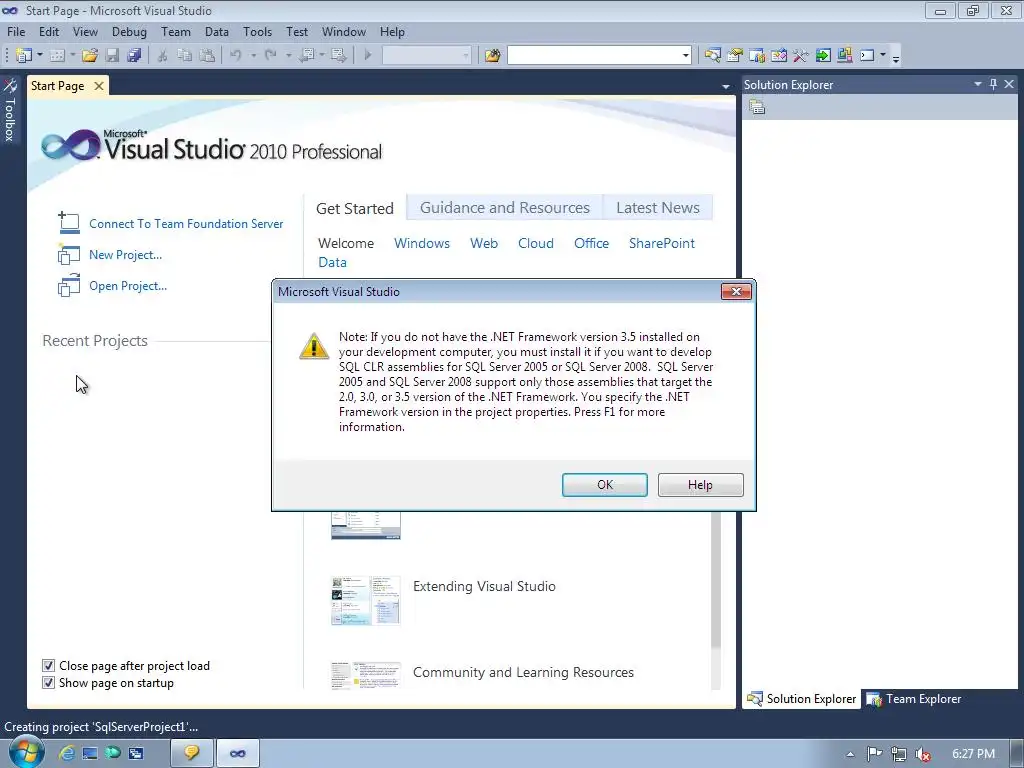Open the Find combo box dropdown arrow
1024x768 pixels.
point(685,56)
